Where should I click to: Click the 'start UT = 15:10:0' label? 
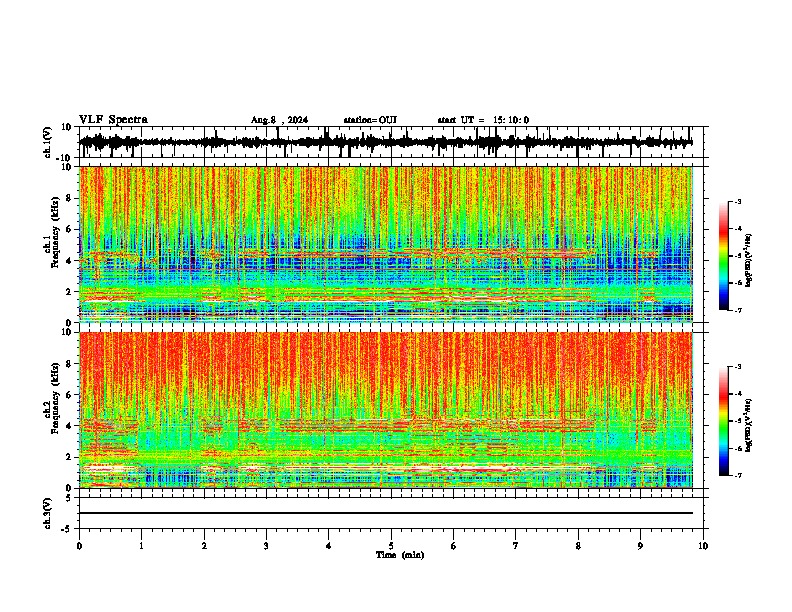pyautogui.click(x=483, y=120)
